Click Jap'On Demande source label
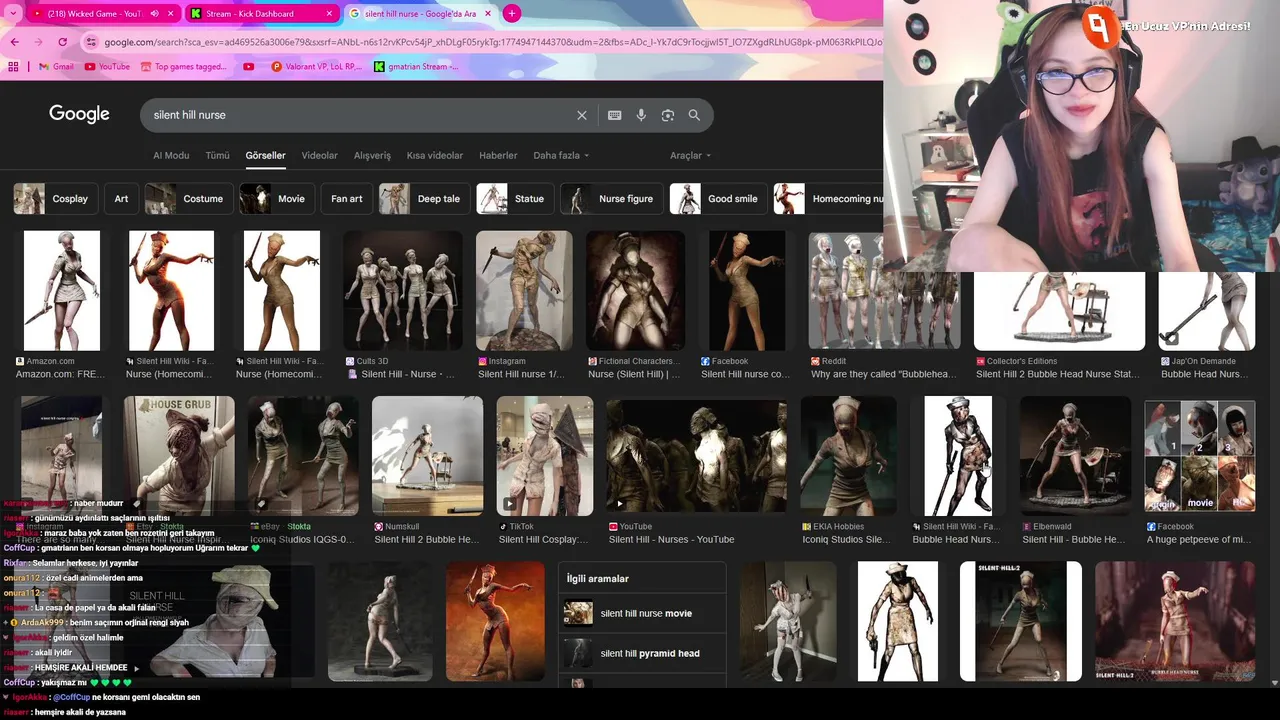Screen dimensions: 1280x720 point(1203,361)
